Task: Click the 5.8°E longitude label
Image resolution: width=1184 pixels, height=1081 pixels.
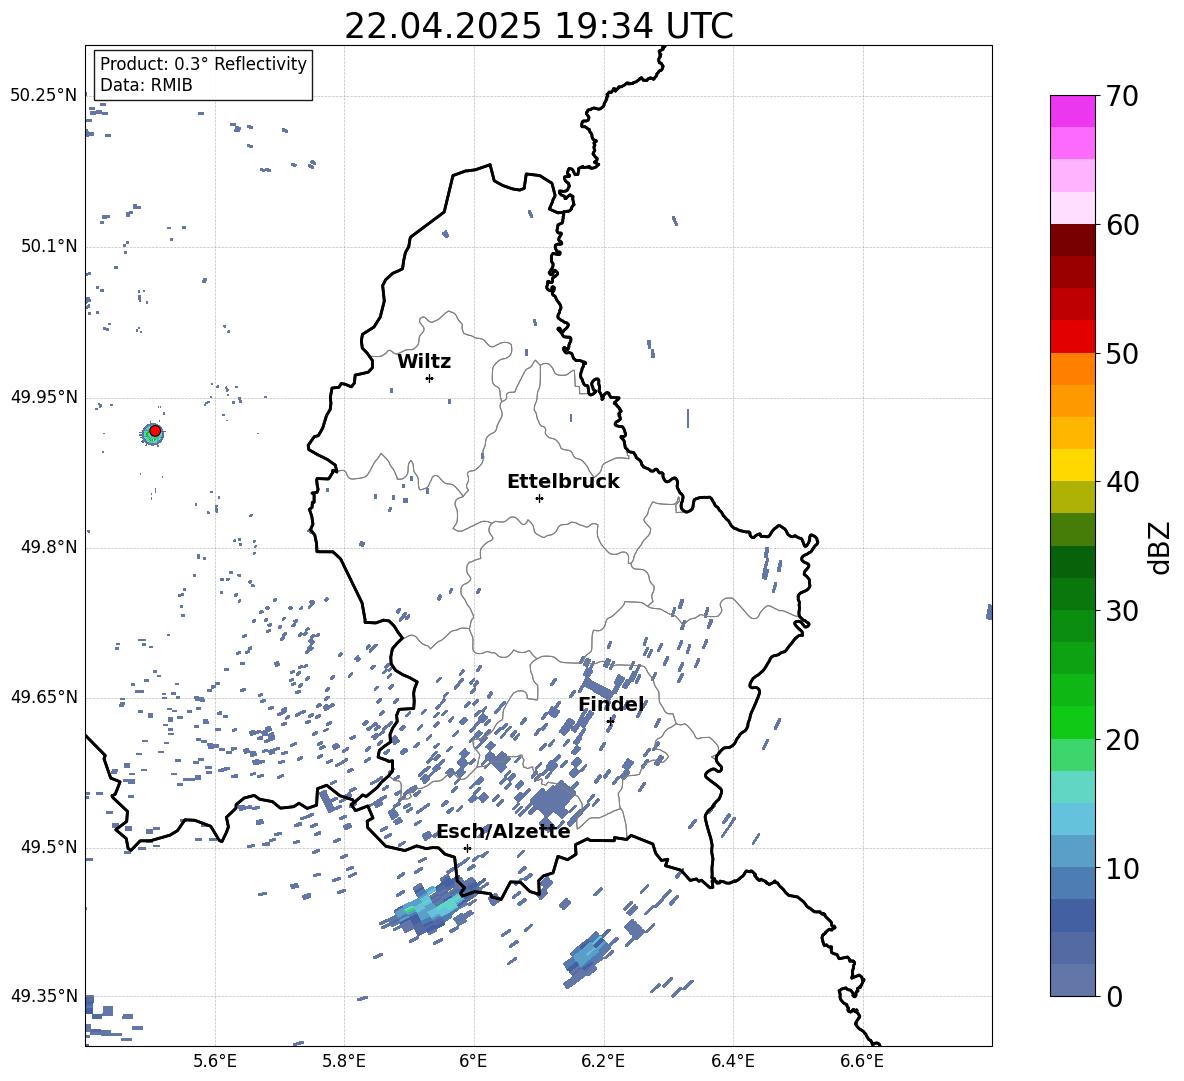Action: point(344,1062)
